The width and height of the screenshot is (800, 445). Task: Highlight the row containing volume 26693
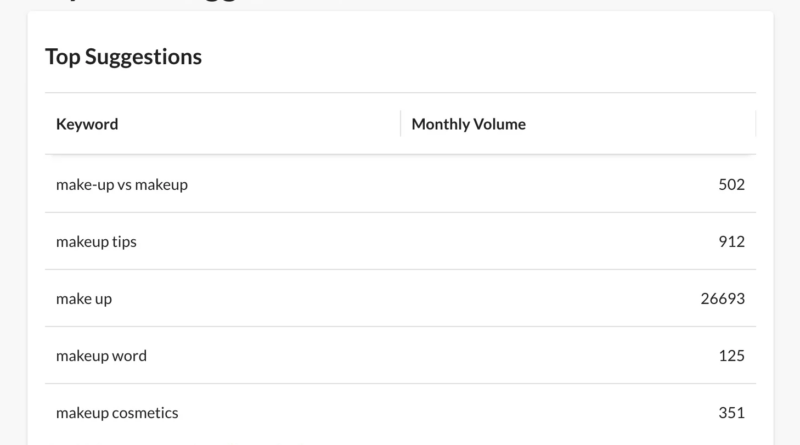click(x=400, y=298)
